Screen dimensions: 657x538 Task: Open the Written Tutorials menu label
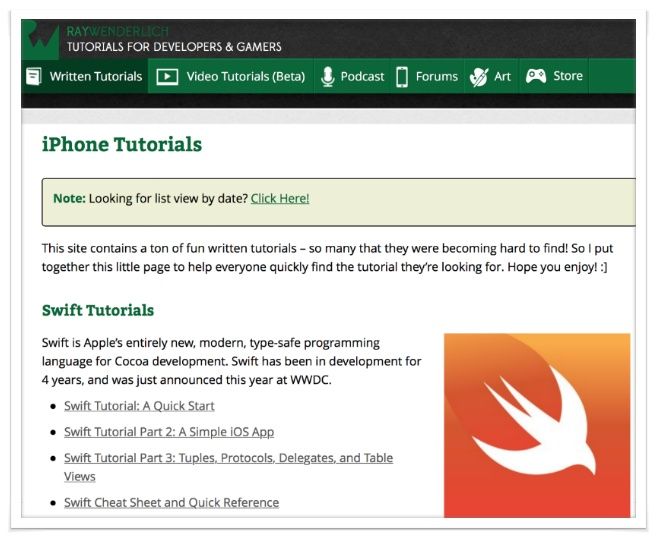pos(96,77)
